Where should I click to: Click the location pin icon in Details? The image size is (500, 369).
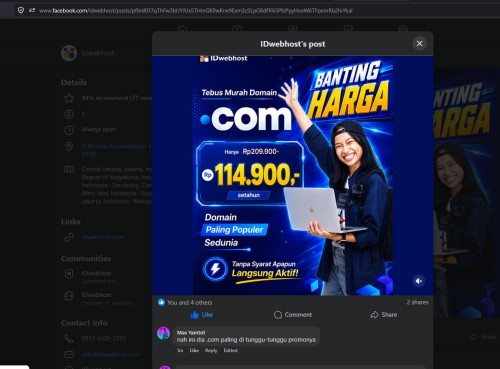(x=69, y=146)
